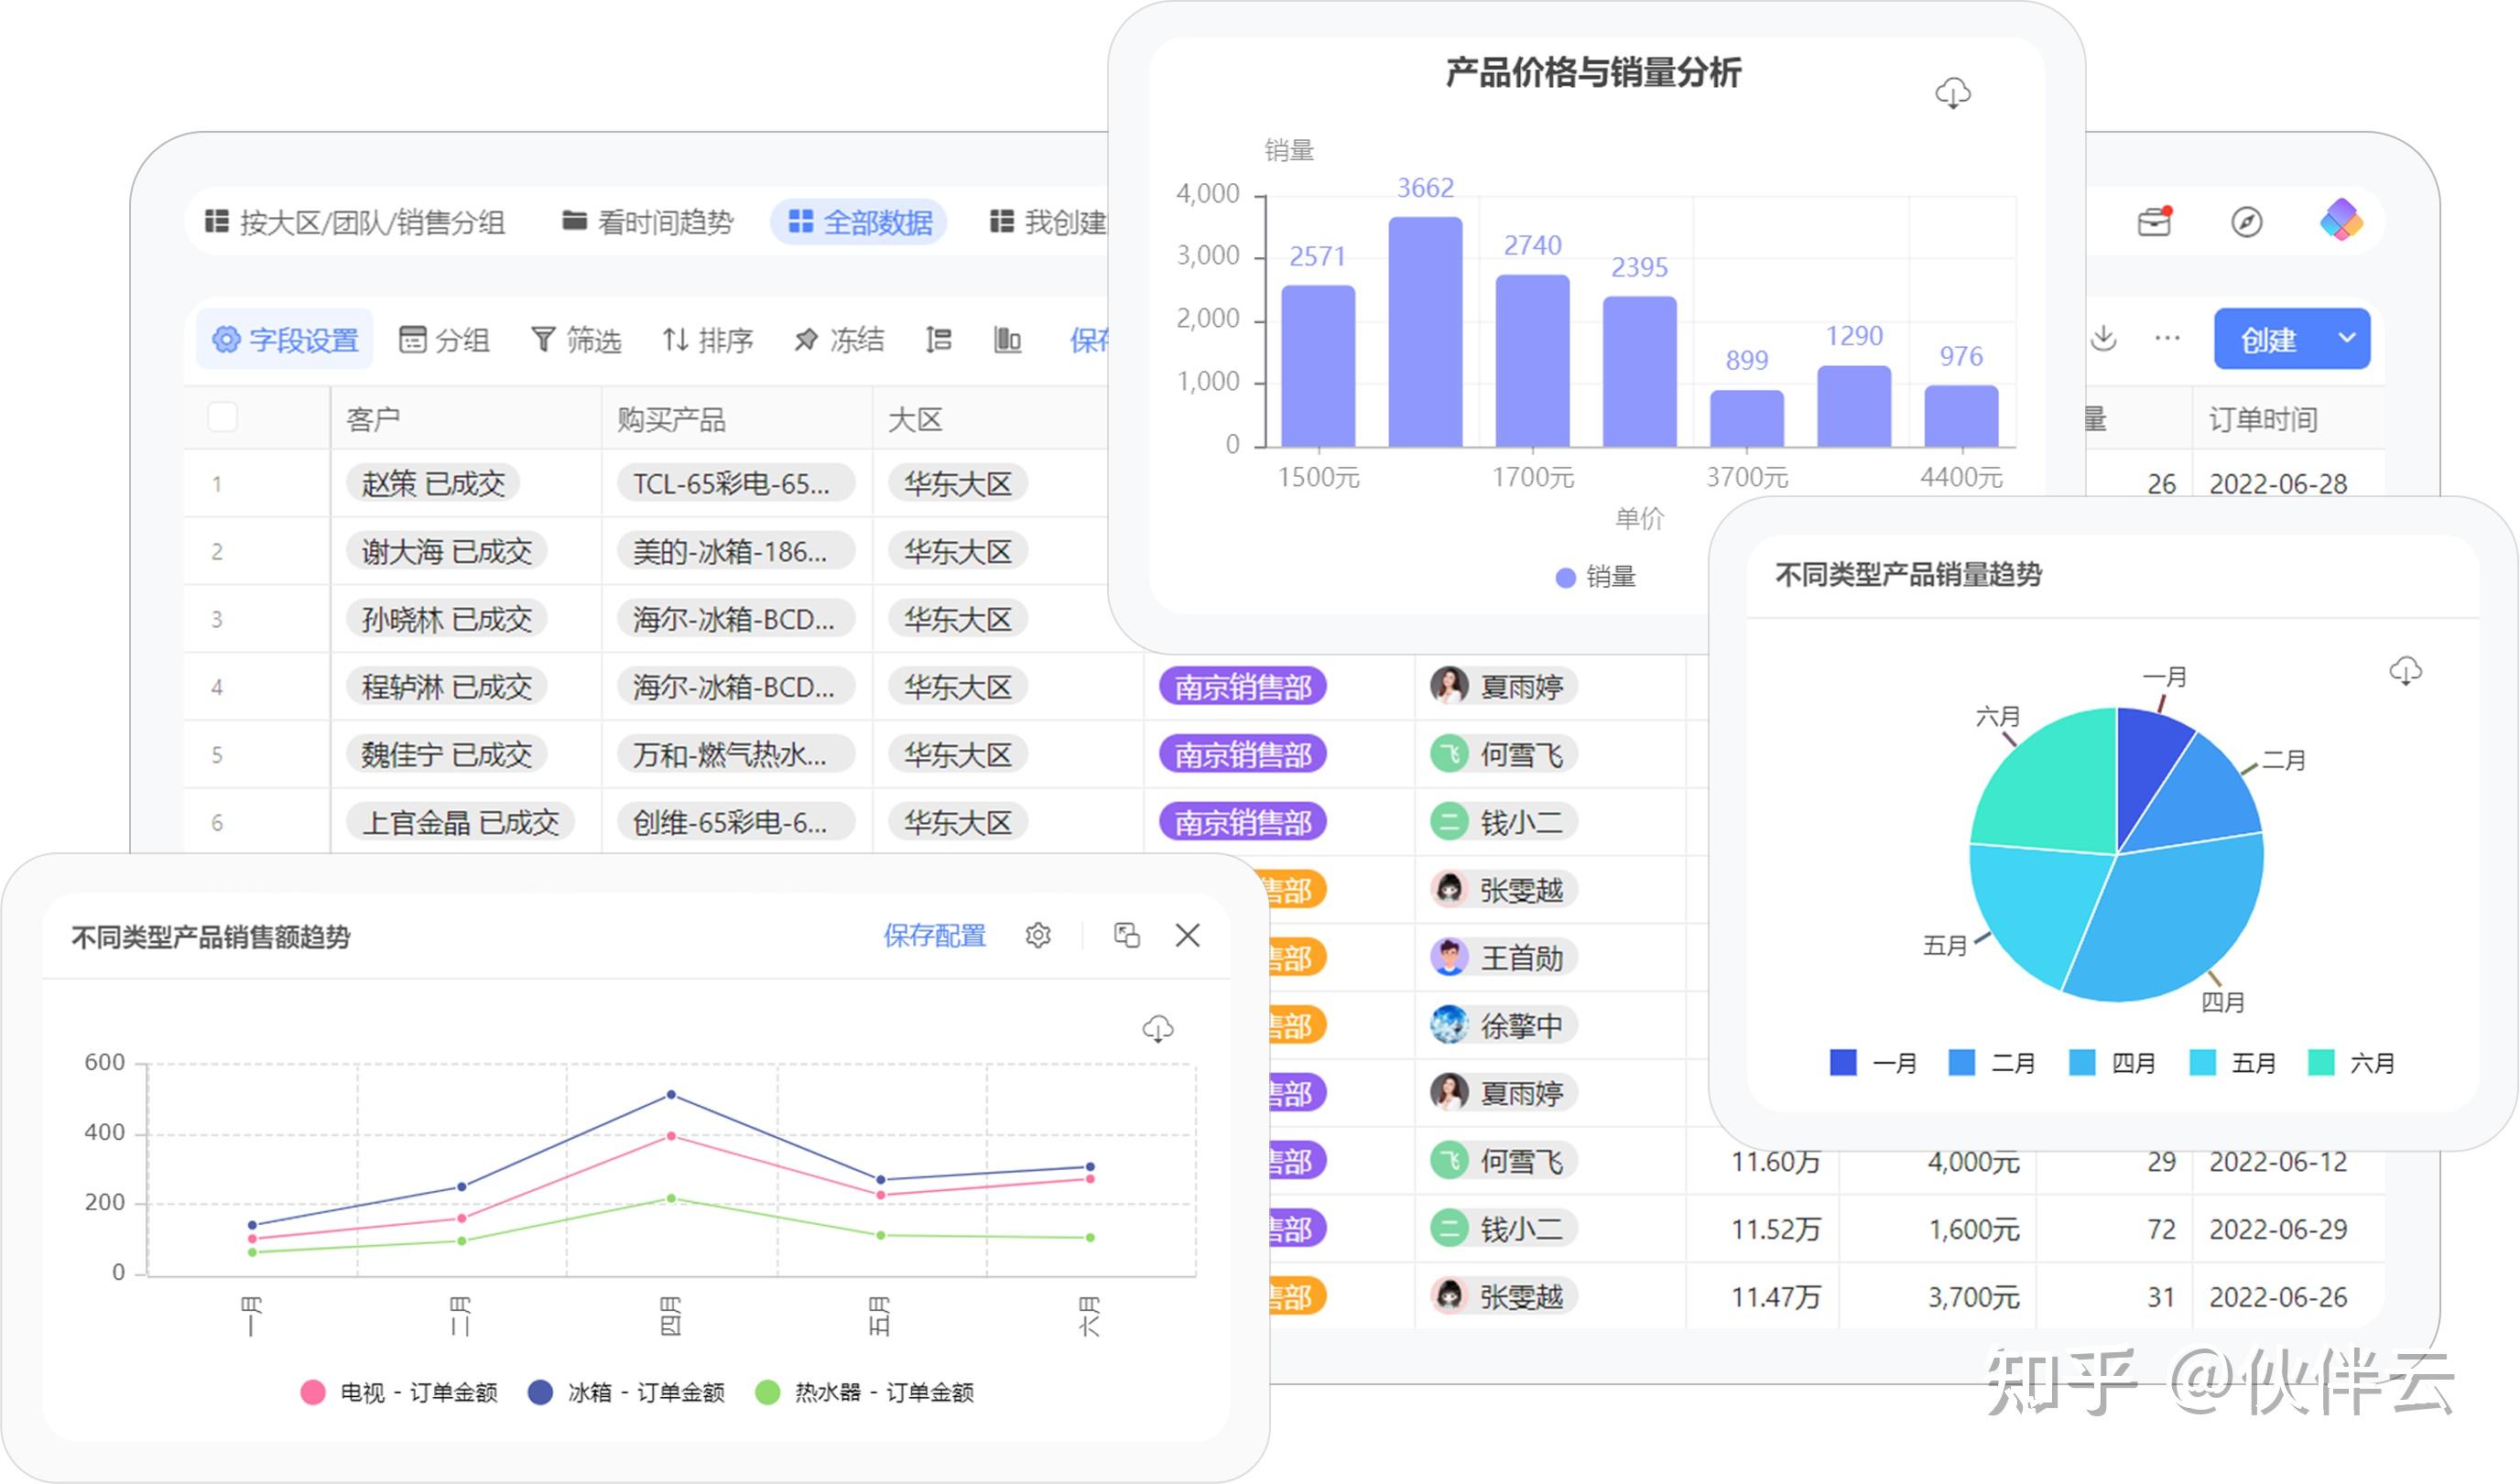Click the 六月 color swatch in pie legend
This screenshot has height=1484, width=2520.
click(x=2321, y=1062)
